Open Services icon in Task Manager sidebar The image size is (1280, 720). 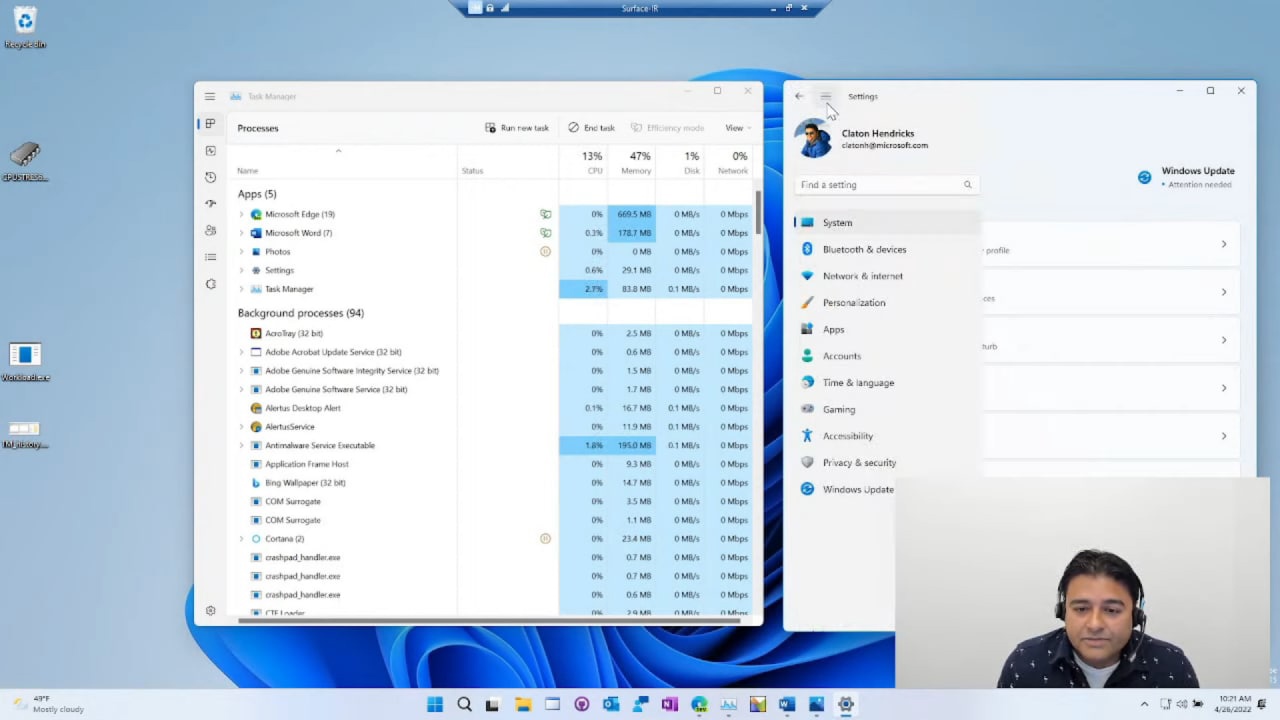coord(210,284)
